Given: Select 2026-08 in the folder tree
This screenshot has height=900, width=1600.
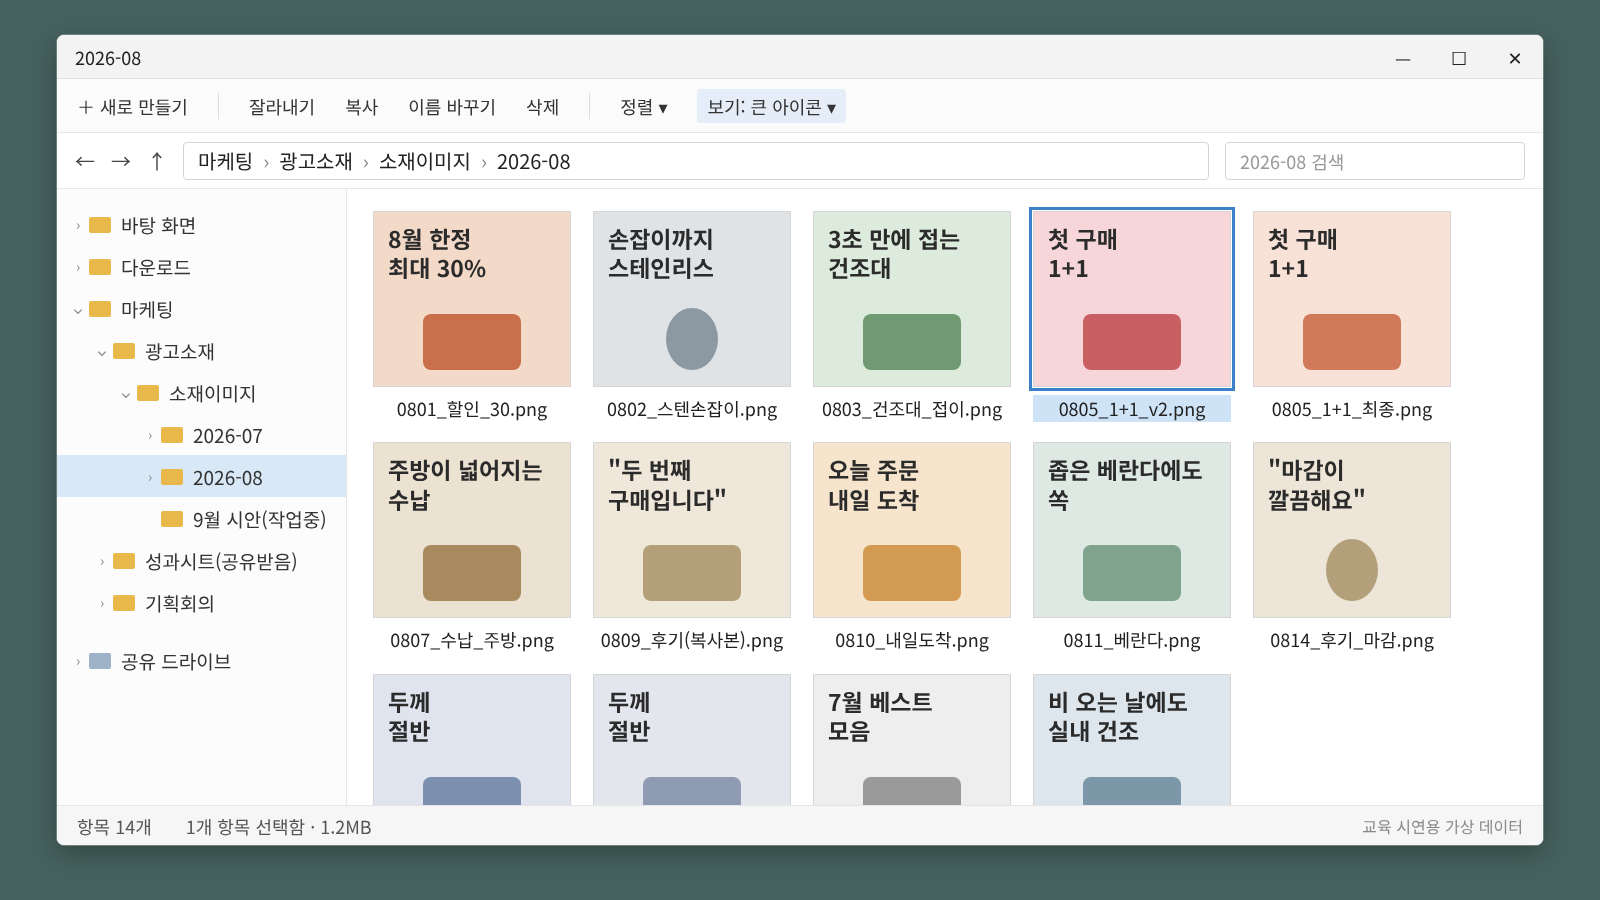Looking at the screenshot, I should click(x=202, y=477).
